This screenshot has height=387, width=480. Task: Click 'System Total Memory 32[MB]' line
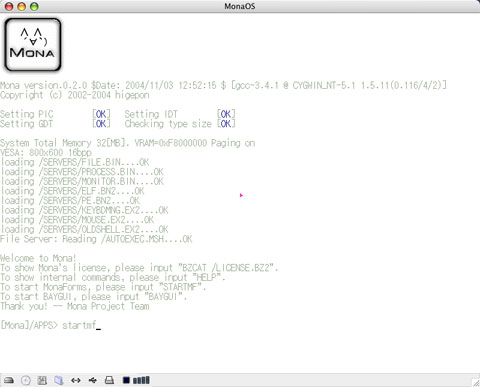click(128, 143)
